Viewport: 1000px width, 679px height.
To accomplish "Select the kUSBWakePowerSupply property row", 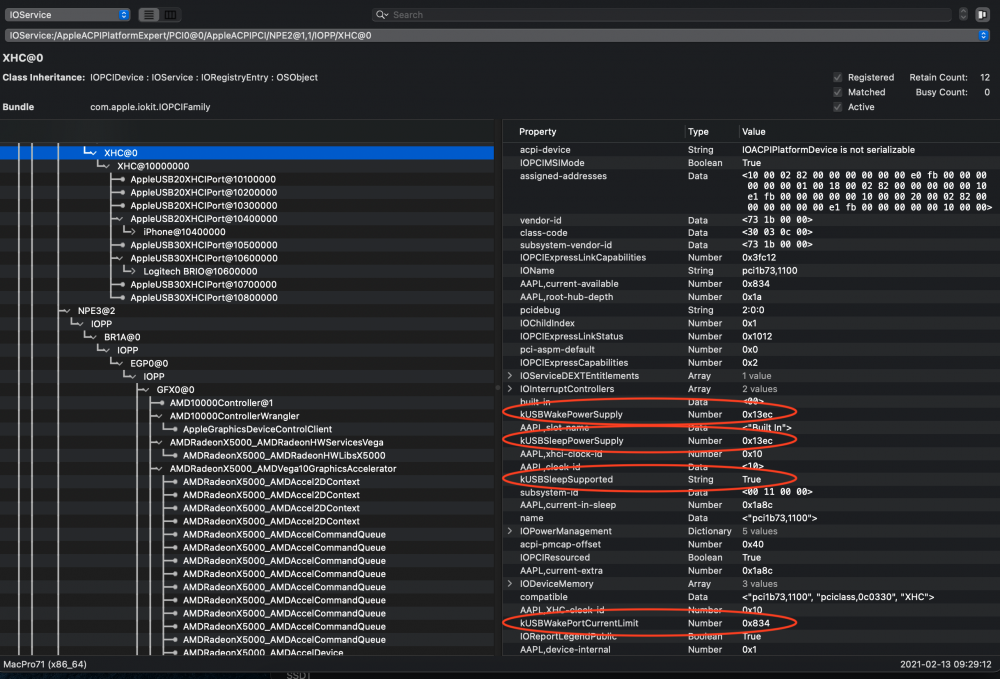I will (x=751, y=414).
